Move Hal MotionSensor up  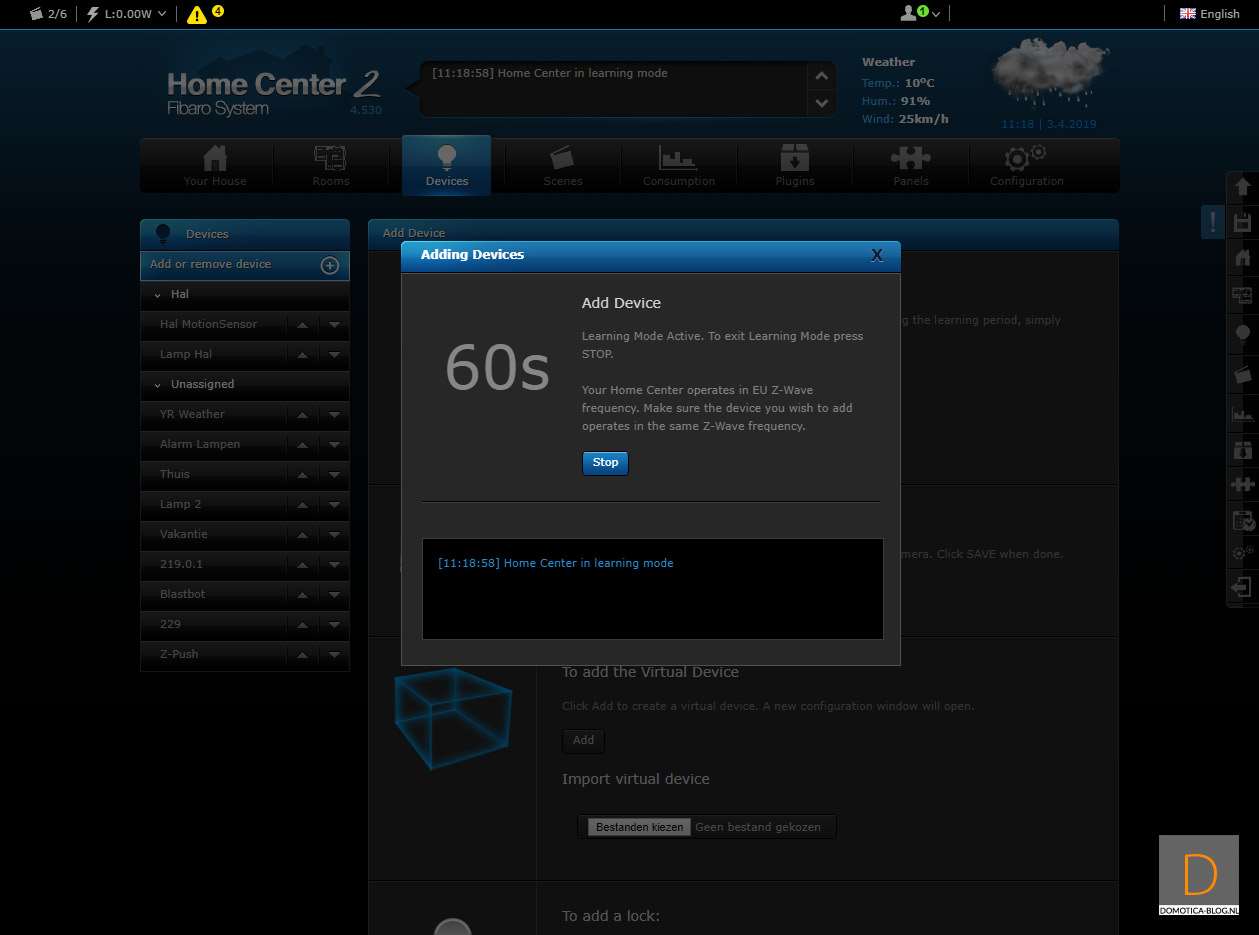click(x=302, y=324)
